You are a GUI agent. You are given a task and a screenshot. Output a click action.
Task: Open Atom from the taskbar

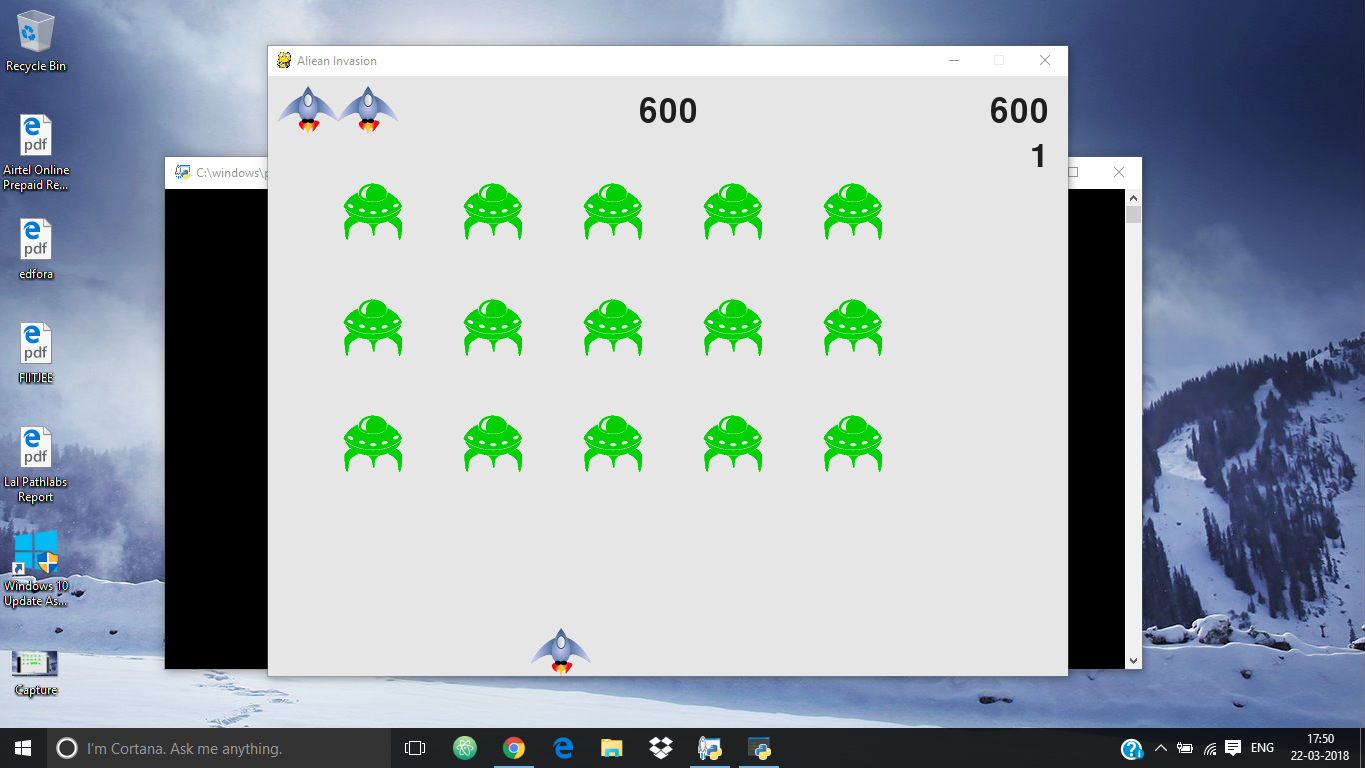(x=465, y=748)
